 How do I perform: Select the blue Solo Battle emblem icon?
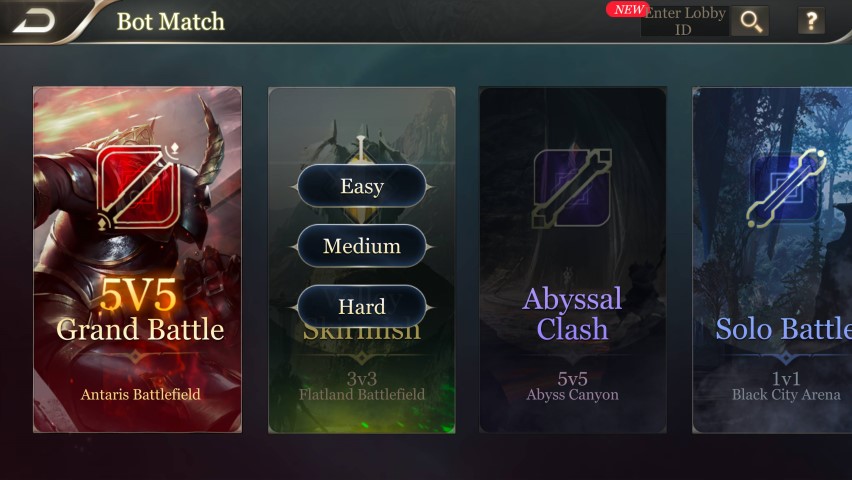[x=786, y=188]
